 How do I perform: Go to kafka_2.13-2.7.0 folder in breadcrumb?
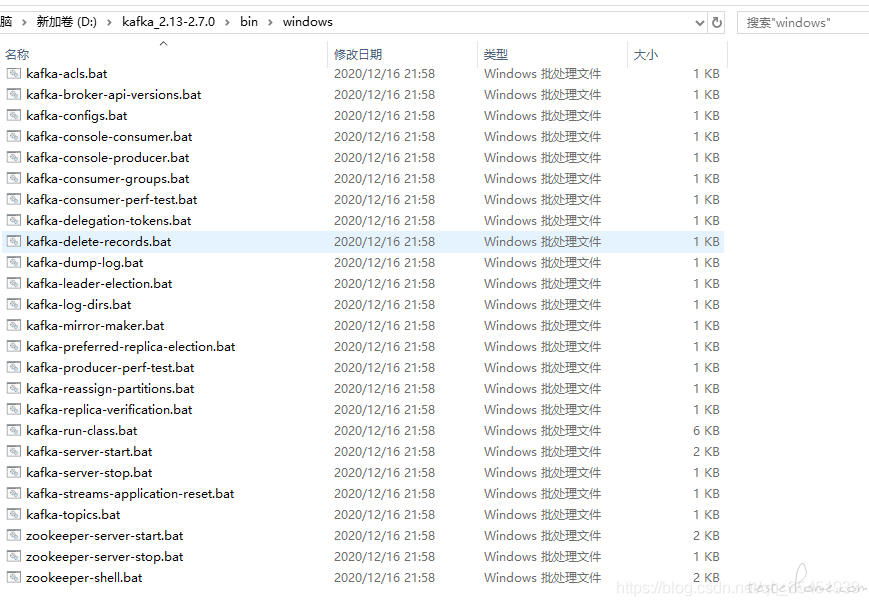coord(168,22)
